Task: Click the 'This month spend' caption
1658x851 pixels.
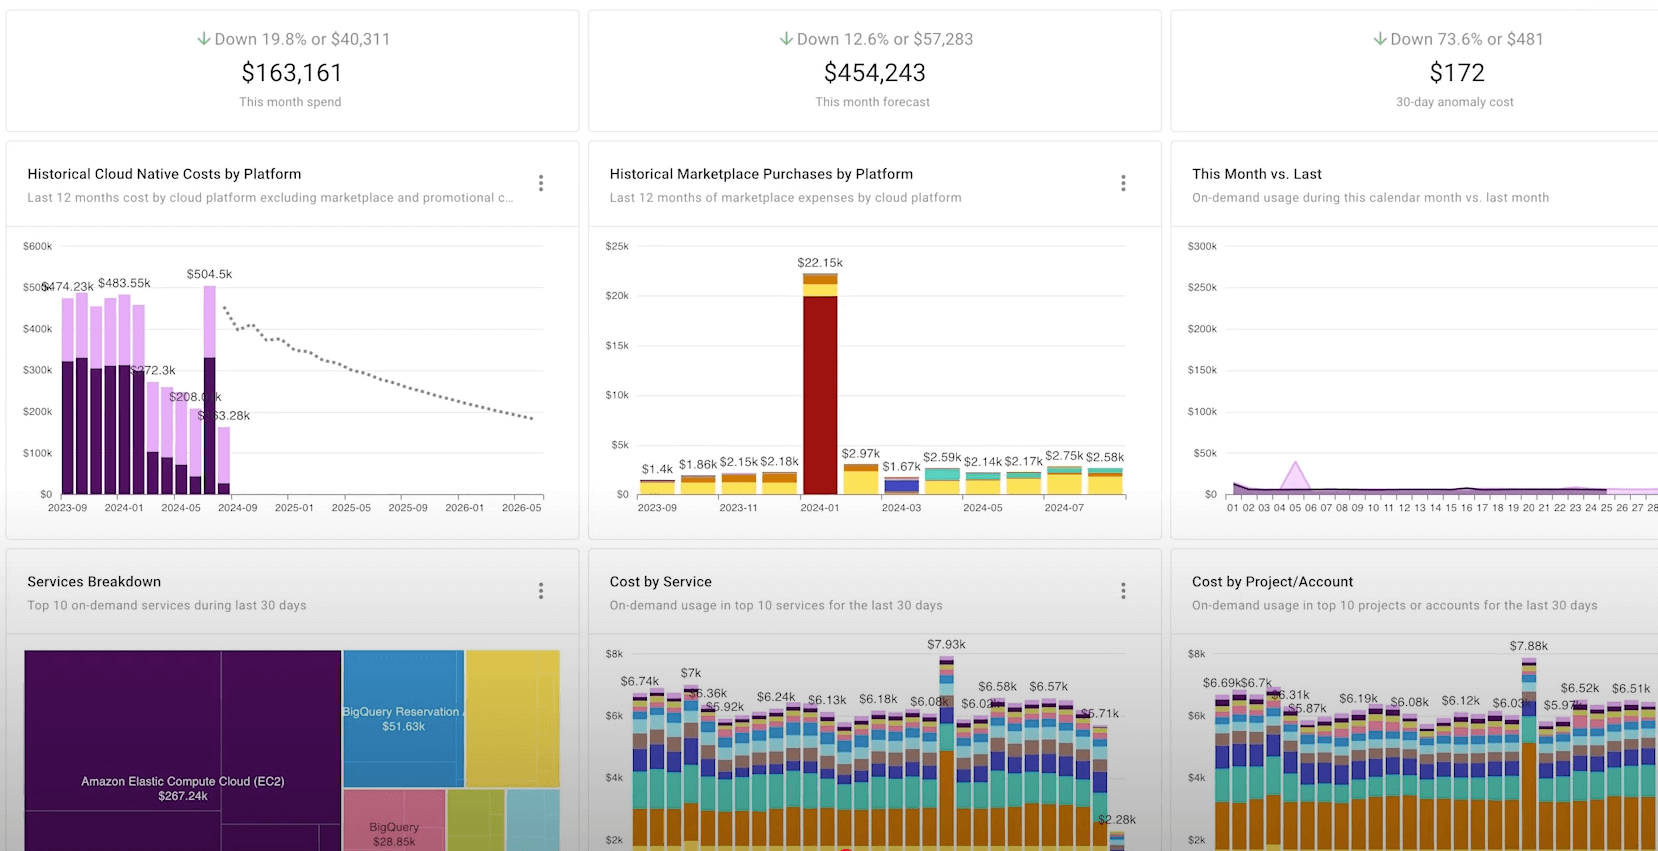Action: (x=290, y=102)
